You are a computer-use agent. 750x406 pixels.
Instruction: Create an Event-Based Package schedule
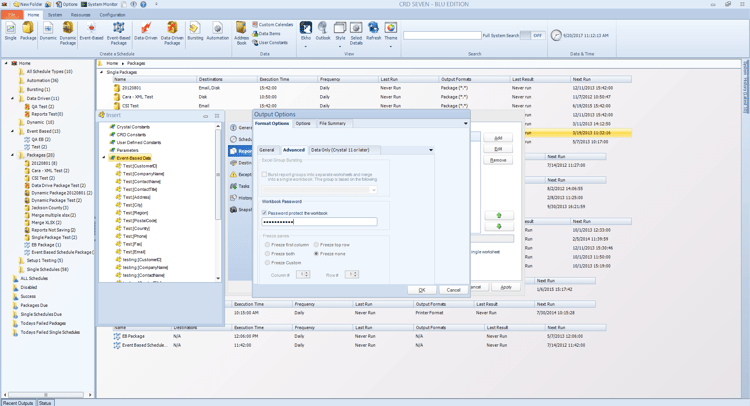119,33
